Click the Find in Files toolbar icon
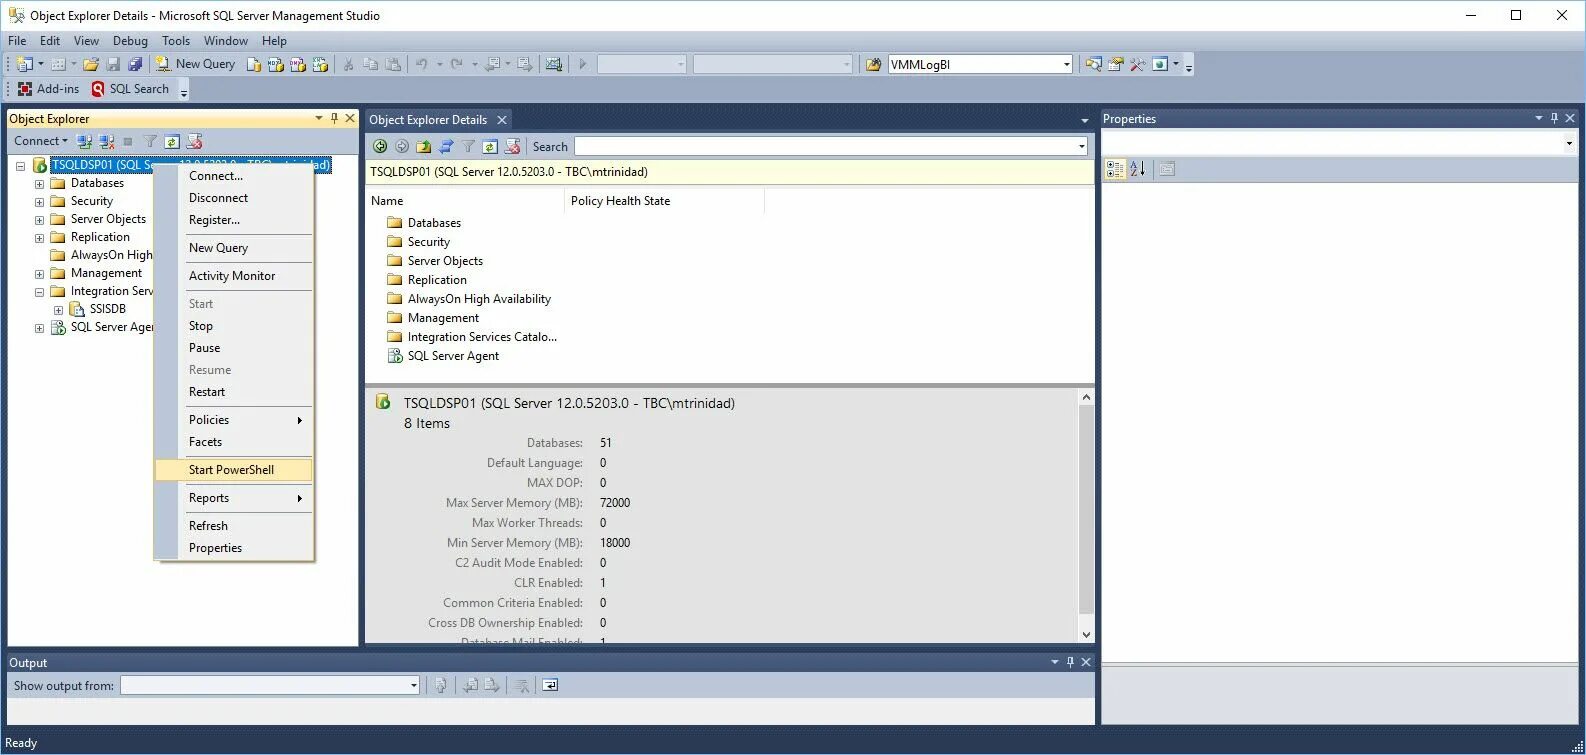Screen dimensions: 1586x755 (1094, 64)
